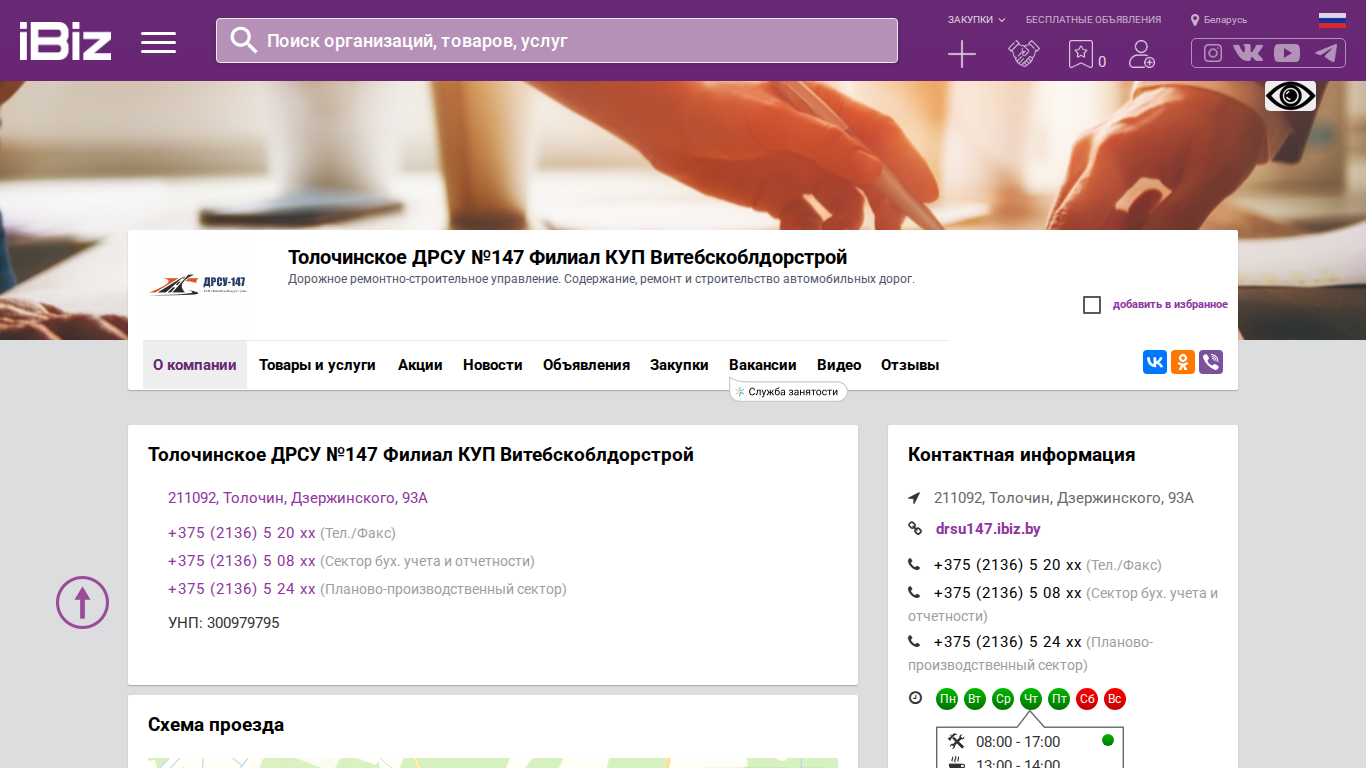Click the scroll-to-top arrow button
Image resolution: width=1366 pixels, height=768 pixels.
point(82,602)
